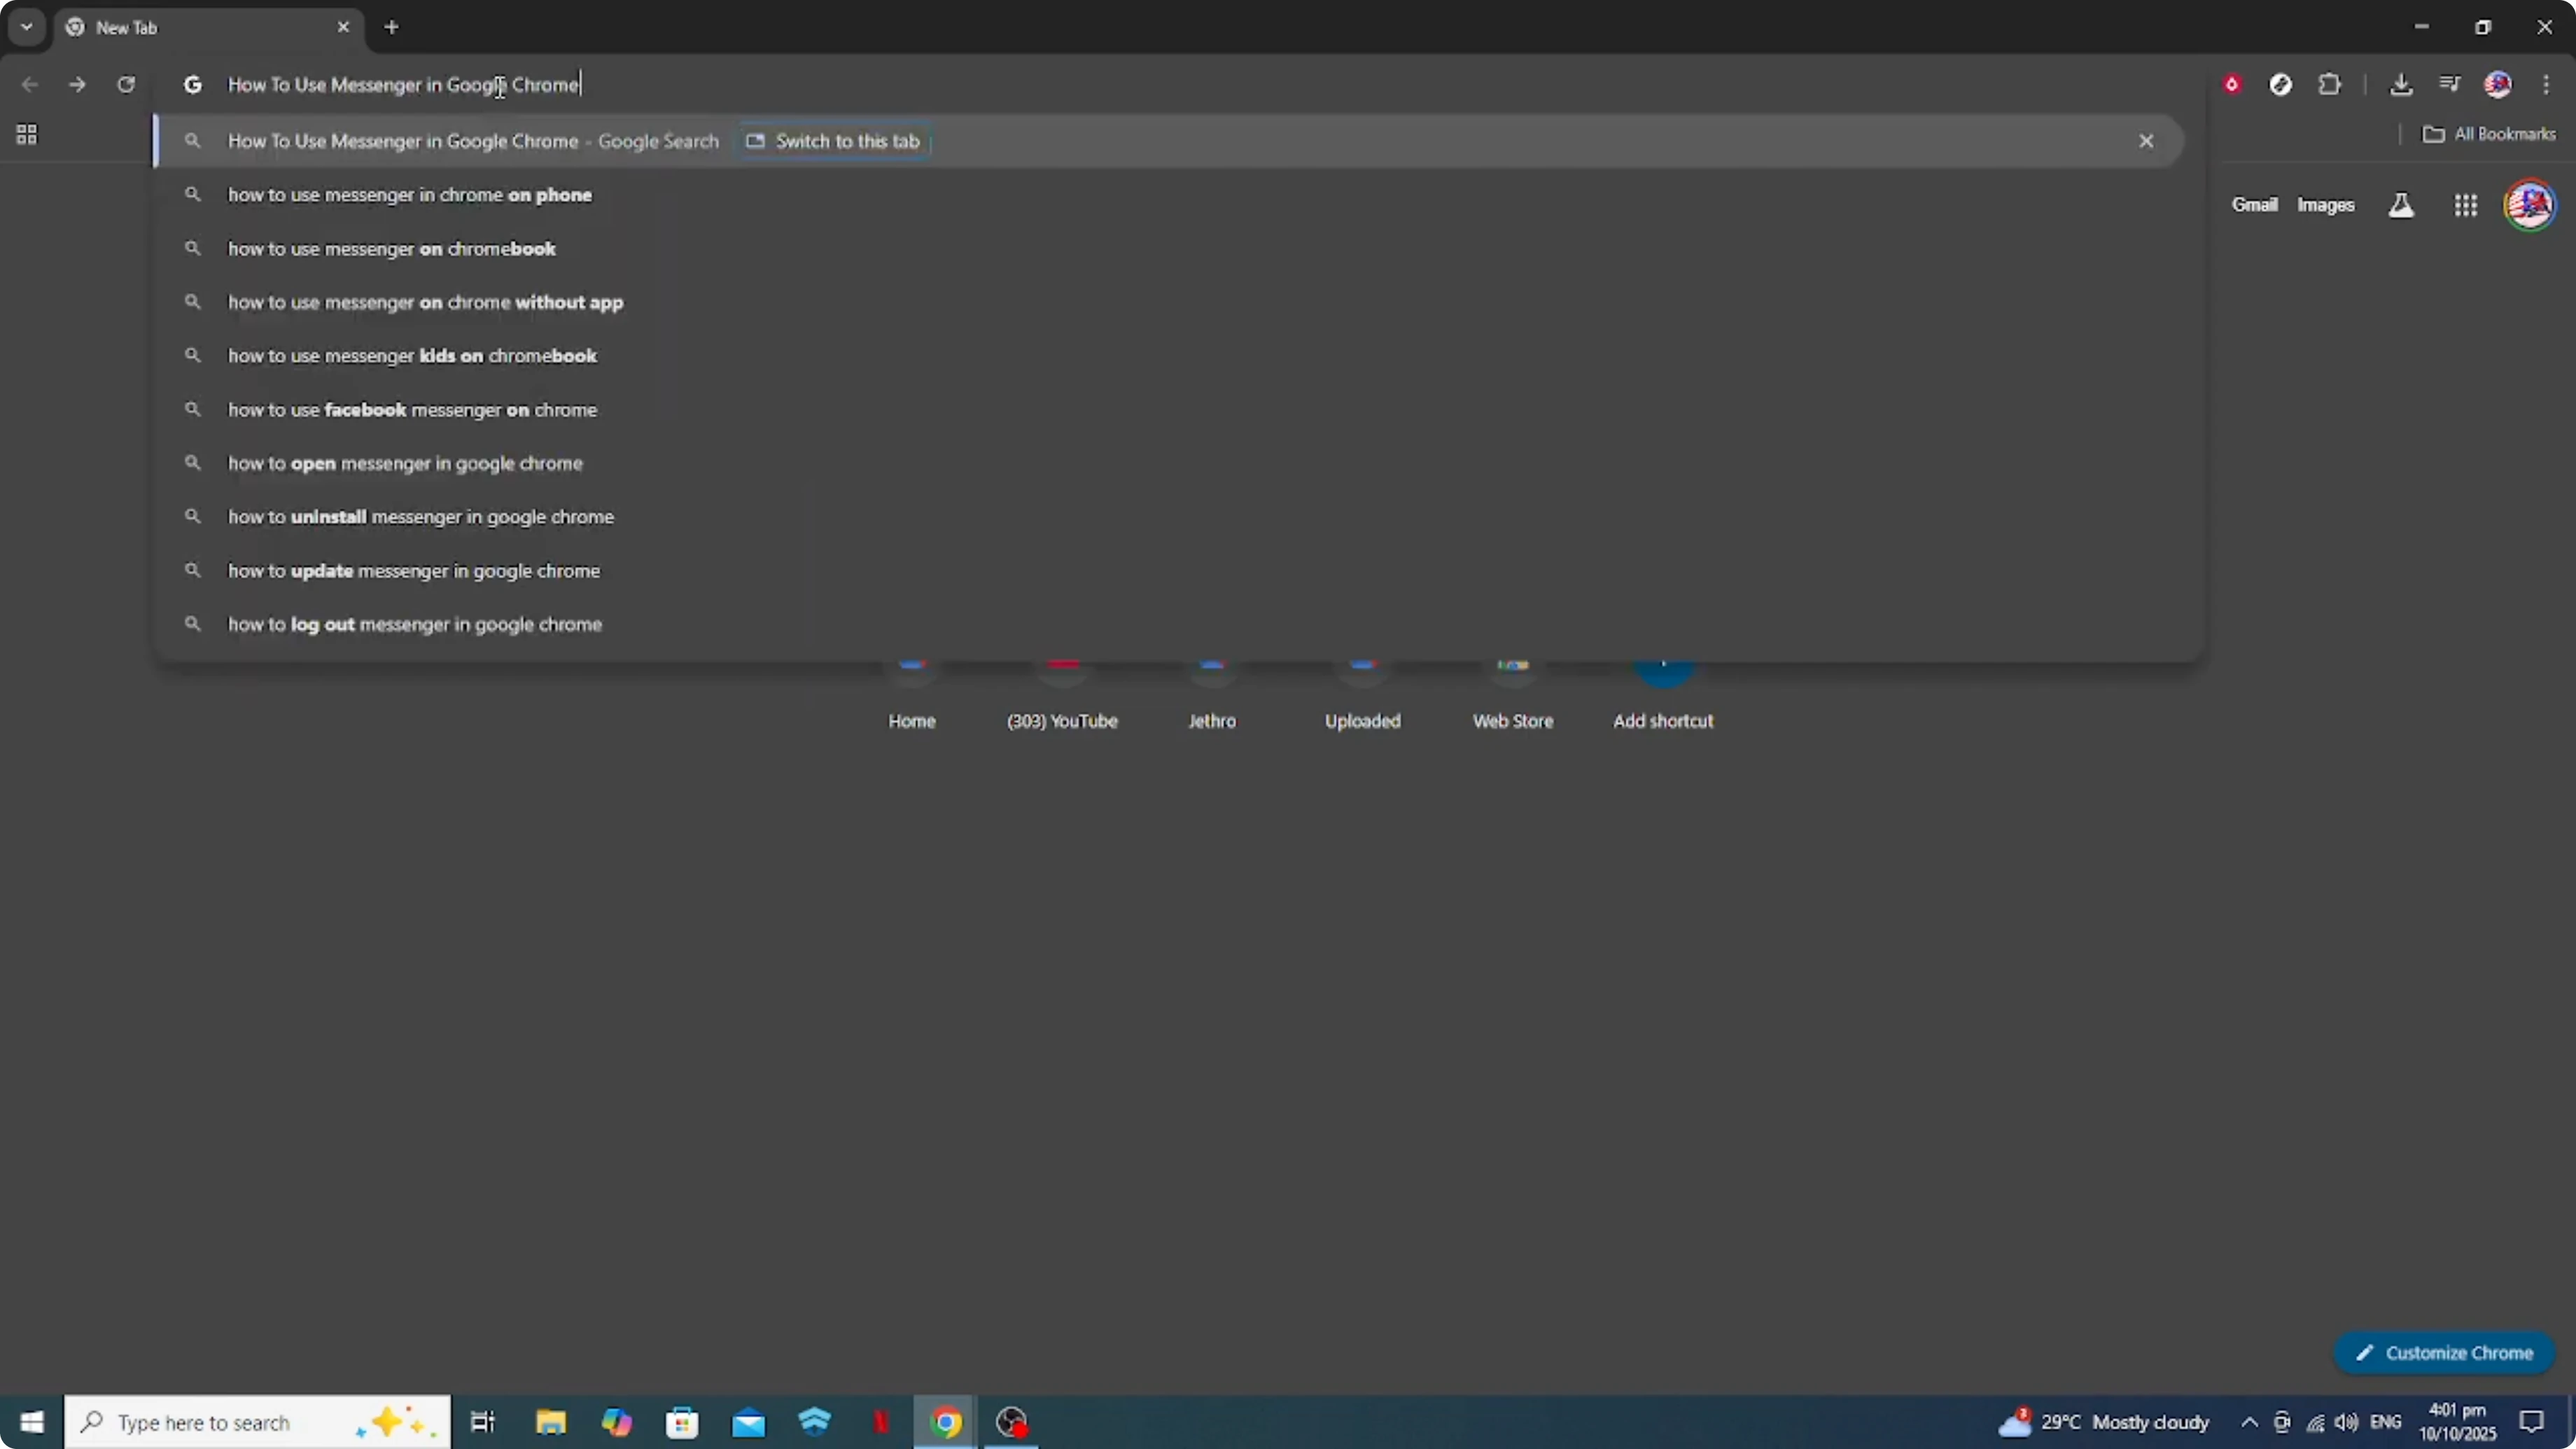The image size is (2576, 1449).
Task: Reload the current page
Action: coord(126,85)
